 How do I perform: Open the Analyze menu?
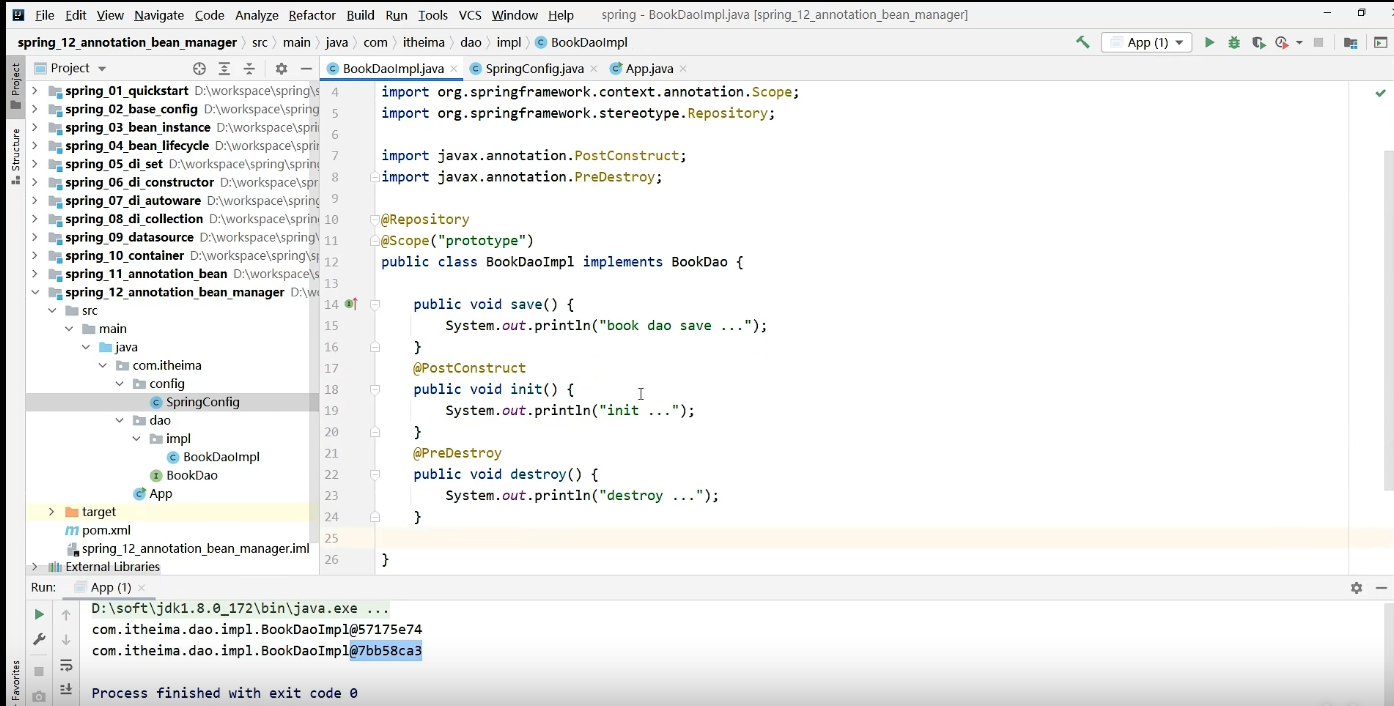[257, 15]
